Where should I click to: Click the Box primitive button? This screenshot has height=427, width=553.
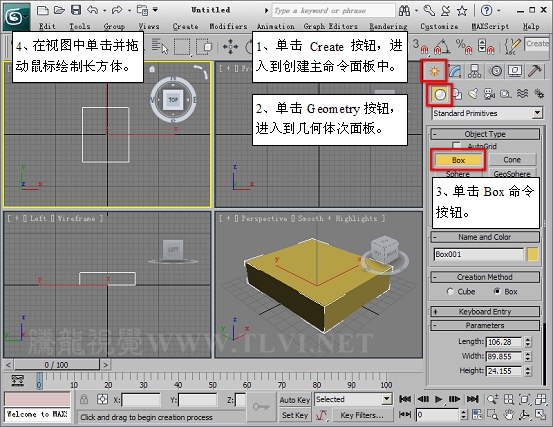click(x=458, y=160)
